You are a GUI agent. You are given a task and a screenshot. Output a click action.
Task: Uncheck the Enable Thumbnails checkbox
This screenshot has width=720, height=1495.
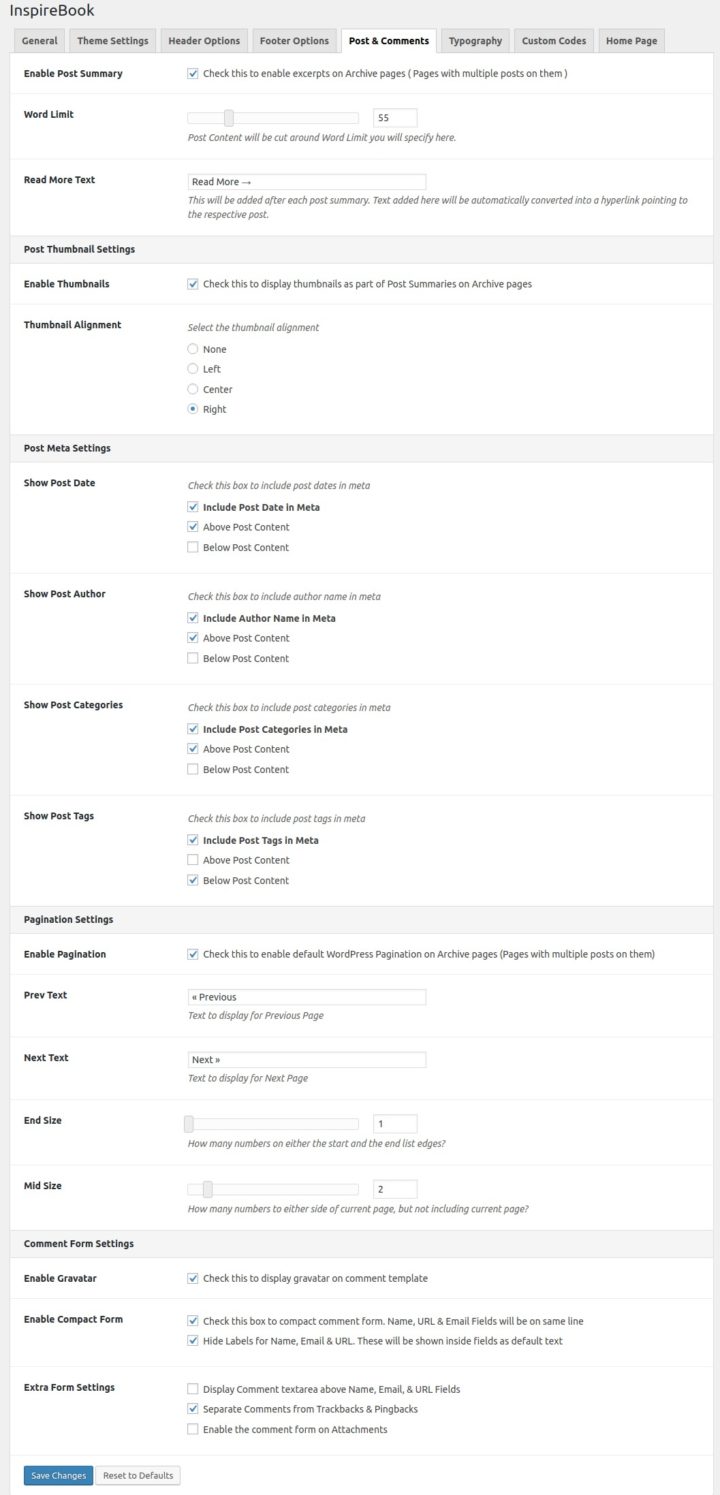(x=193, y=284)
